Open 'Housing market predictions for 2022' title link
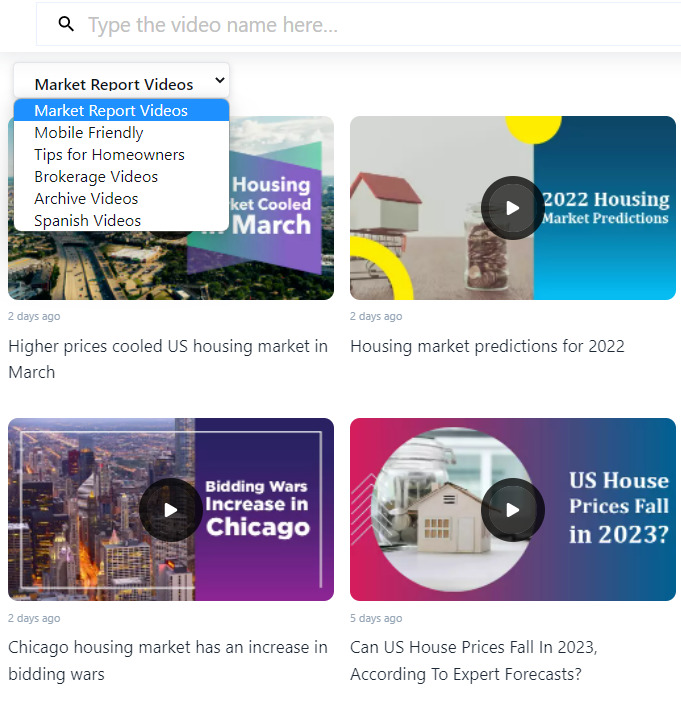 [x=487, y=346]
